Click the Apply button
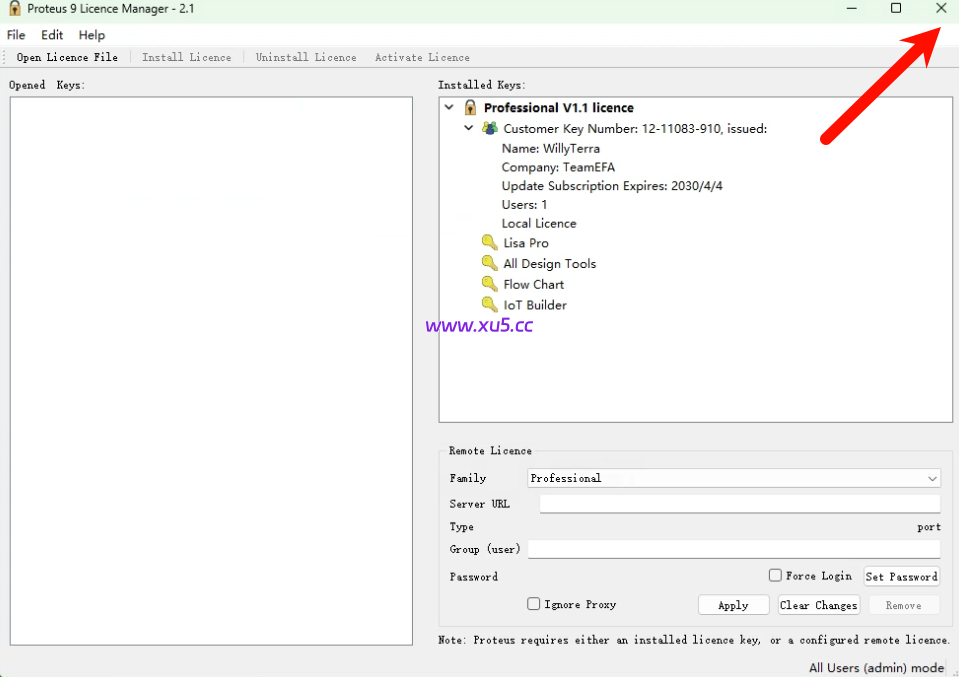The image size is (959, 677). tap(733, 605)
